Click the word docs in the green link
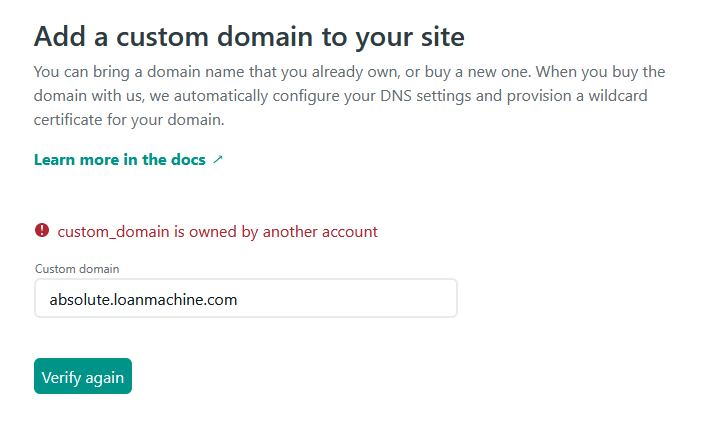Viewport: 706px width, 432px height. 188,159
